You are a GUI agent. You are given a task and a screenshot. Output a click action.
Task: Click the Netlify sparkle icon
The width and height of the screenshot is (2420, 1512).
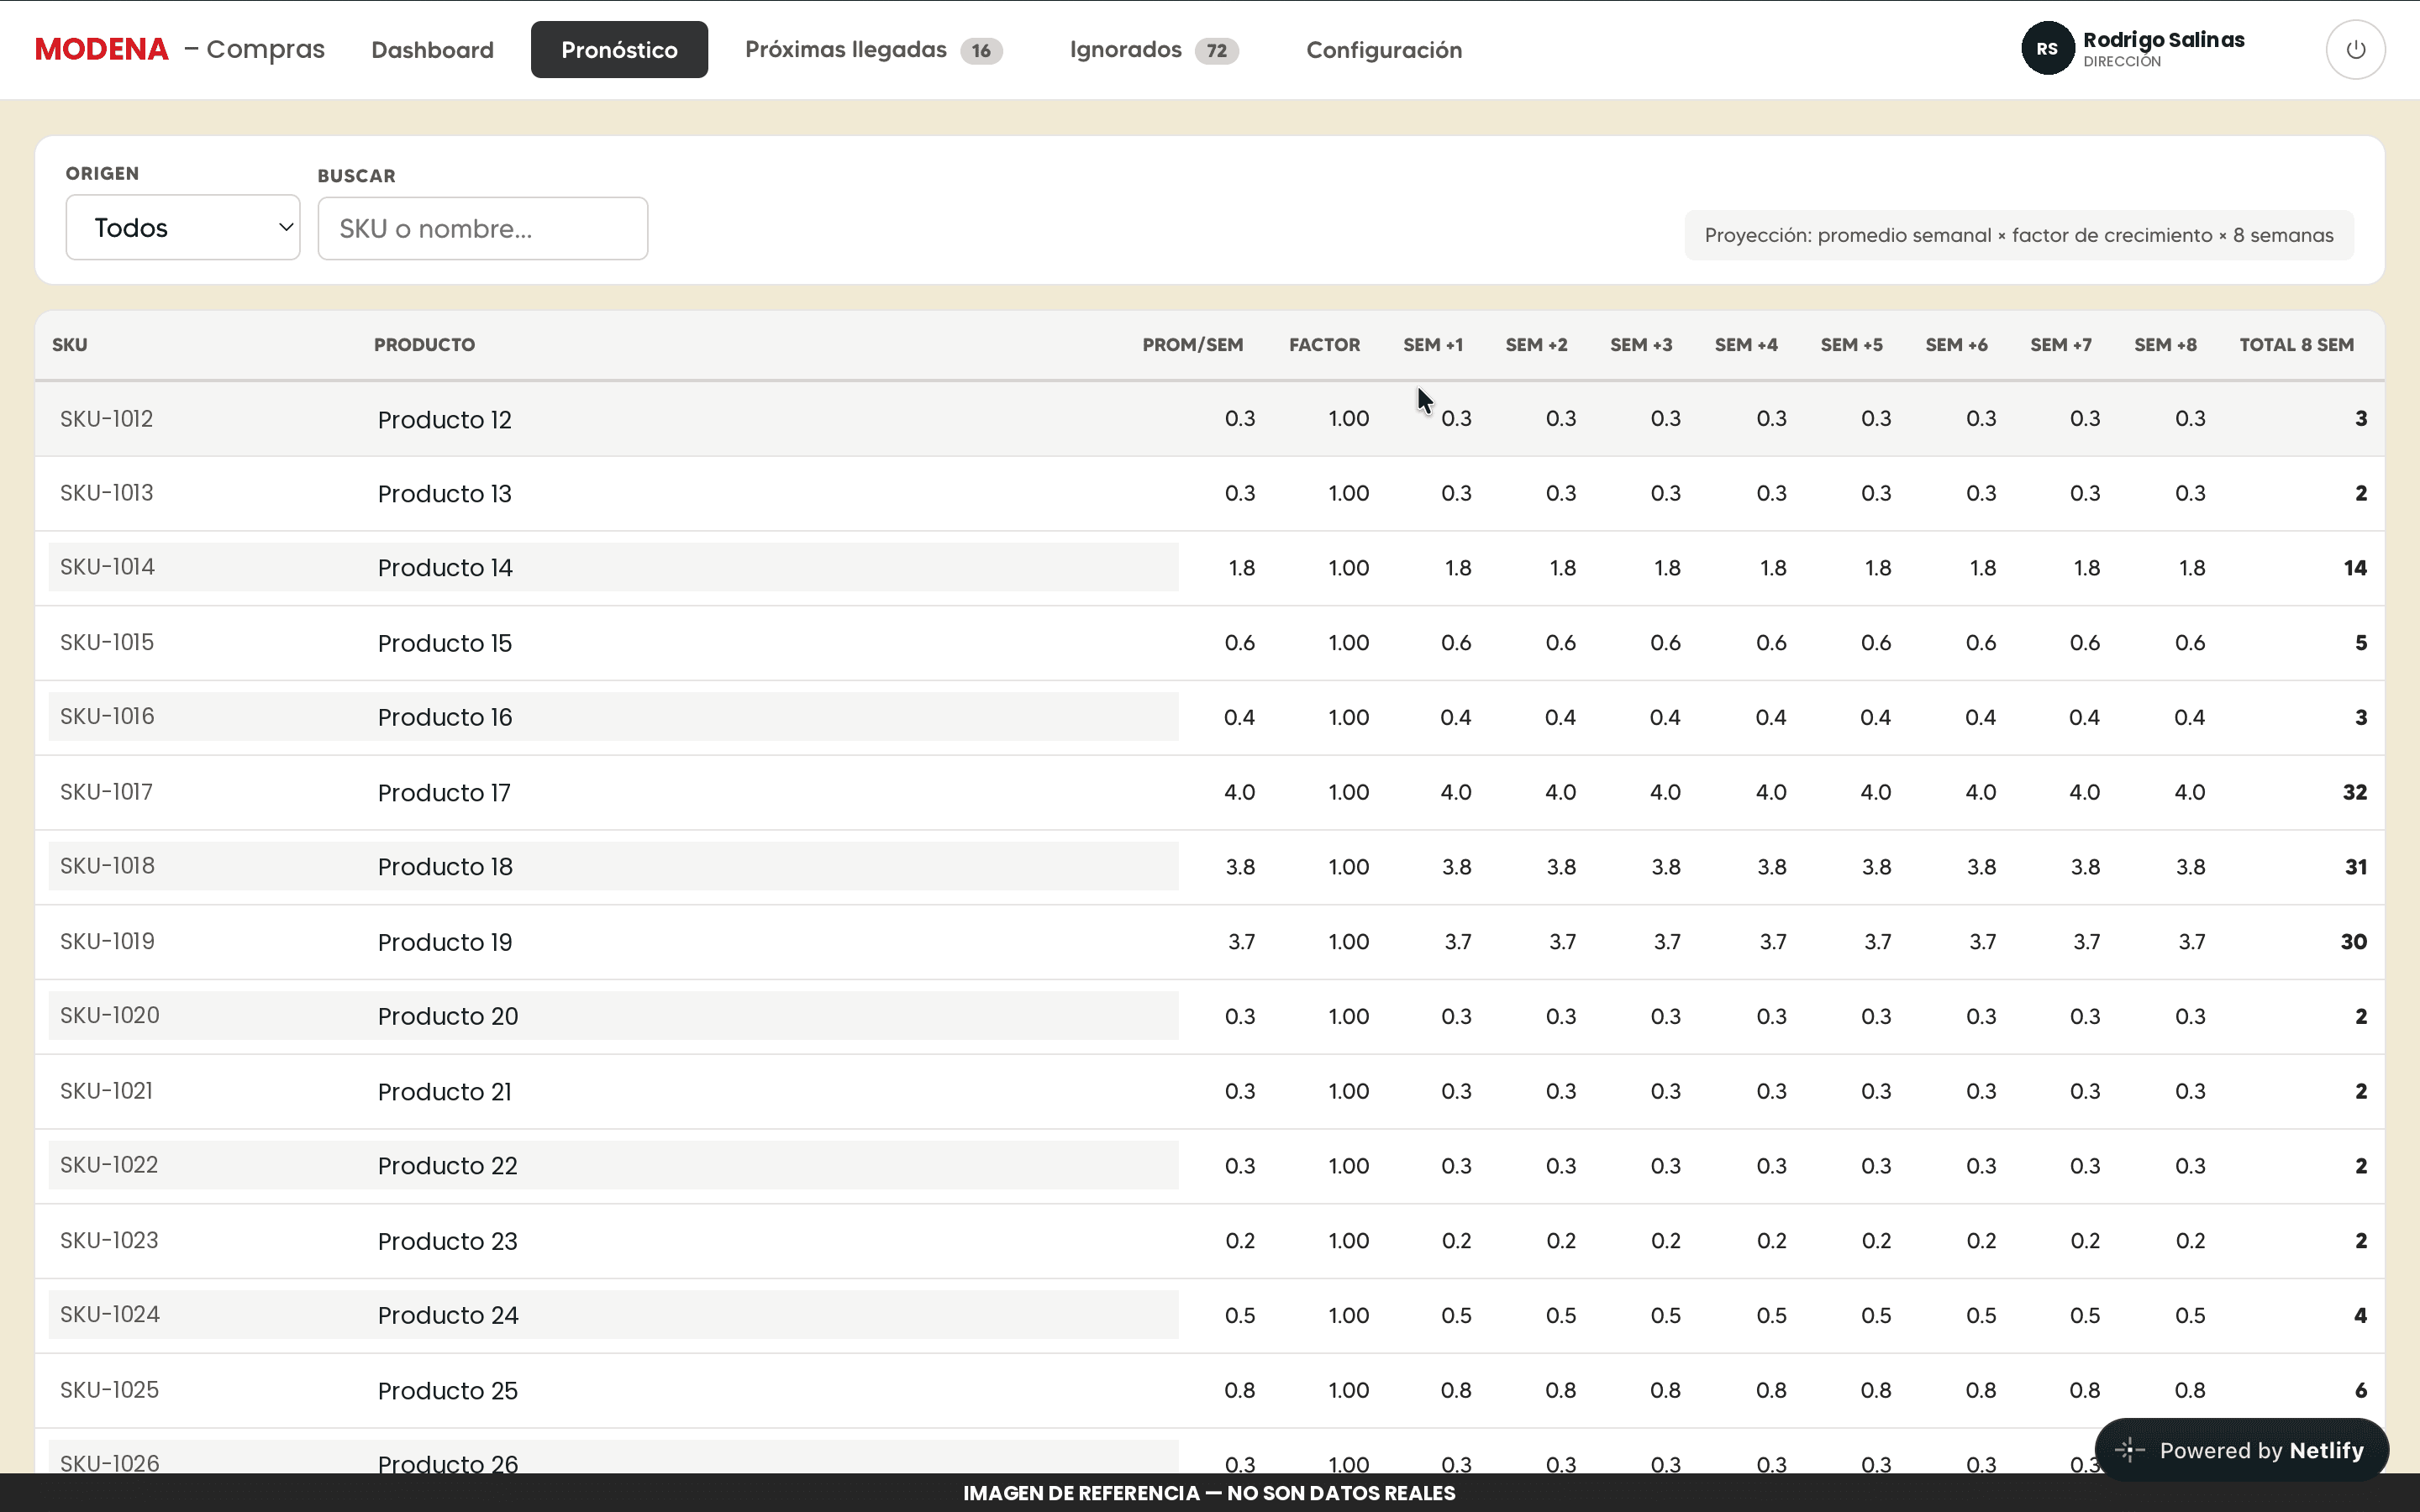(2129, 1450)
